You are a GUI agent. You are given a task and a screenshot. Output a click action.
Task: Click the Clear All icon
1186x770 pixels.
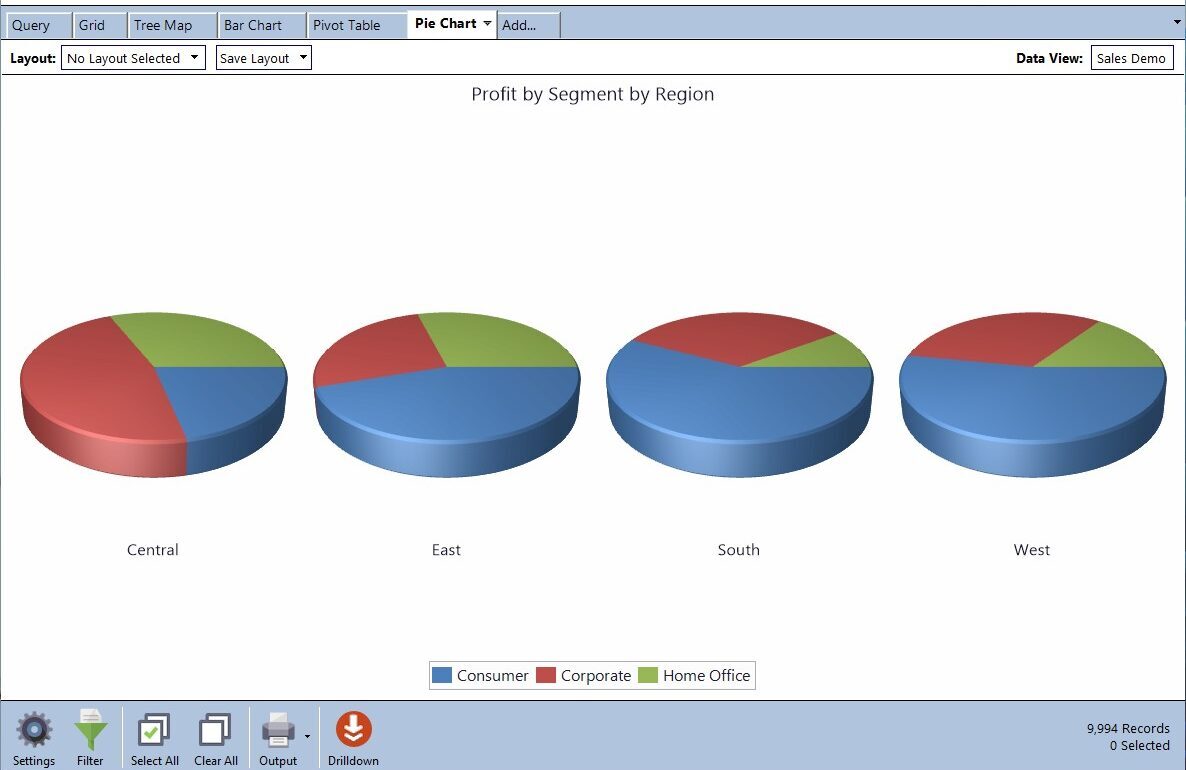215,732
